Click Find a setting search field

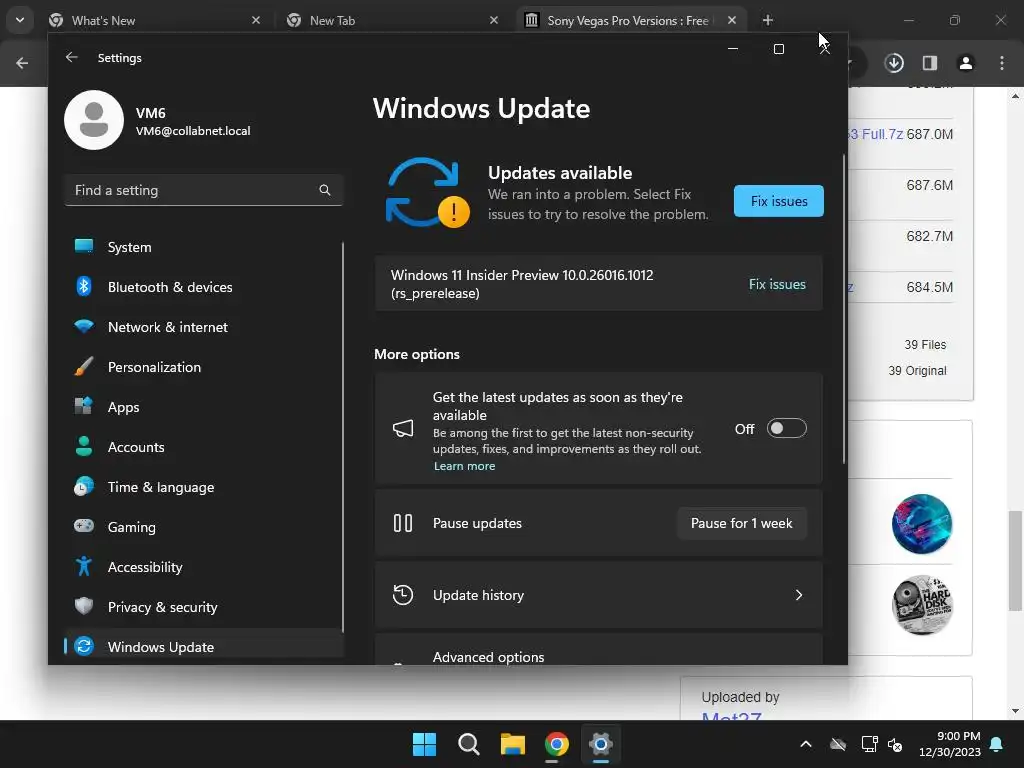204,190
